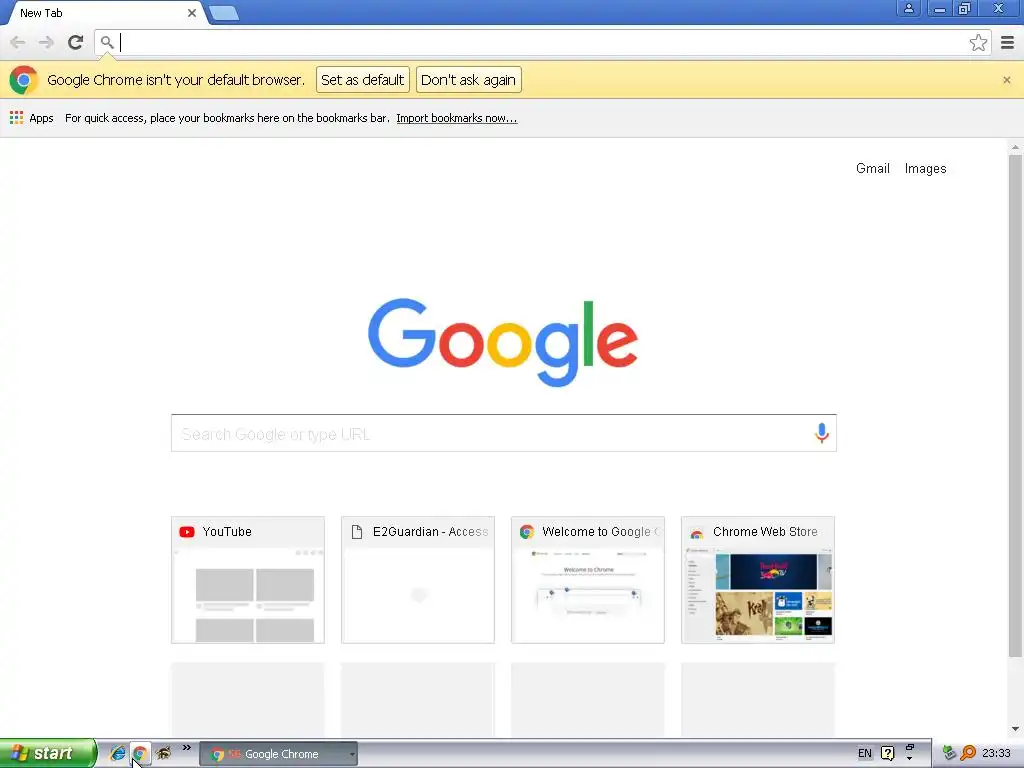The height and width of the screenshot is (768, 1024).
Task: Click the Search Google or type URL box
Action: click(503, 433)
